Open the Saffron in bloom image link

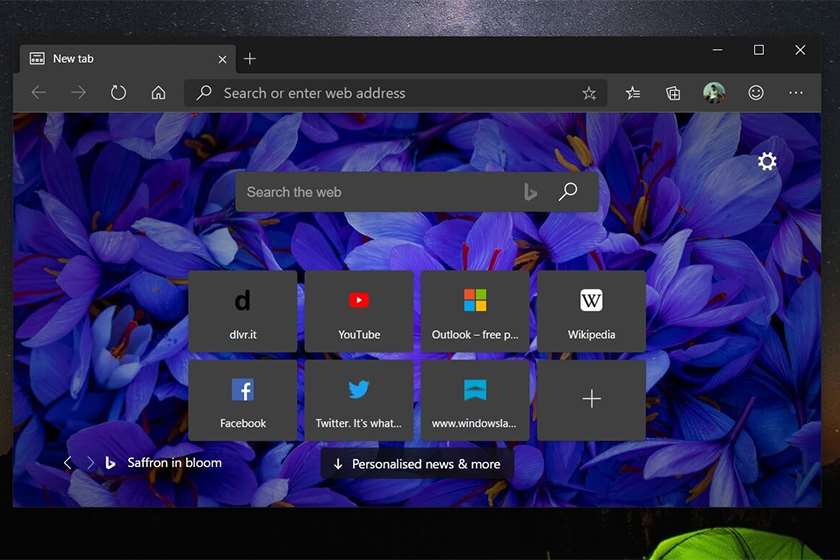click(174, 463)
